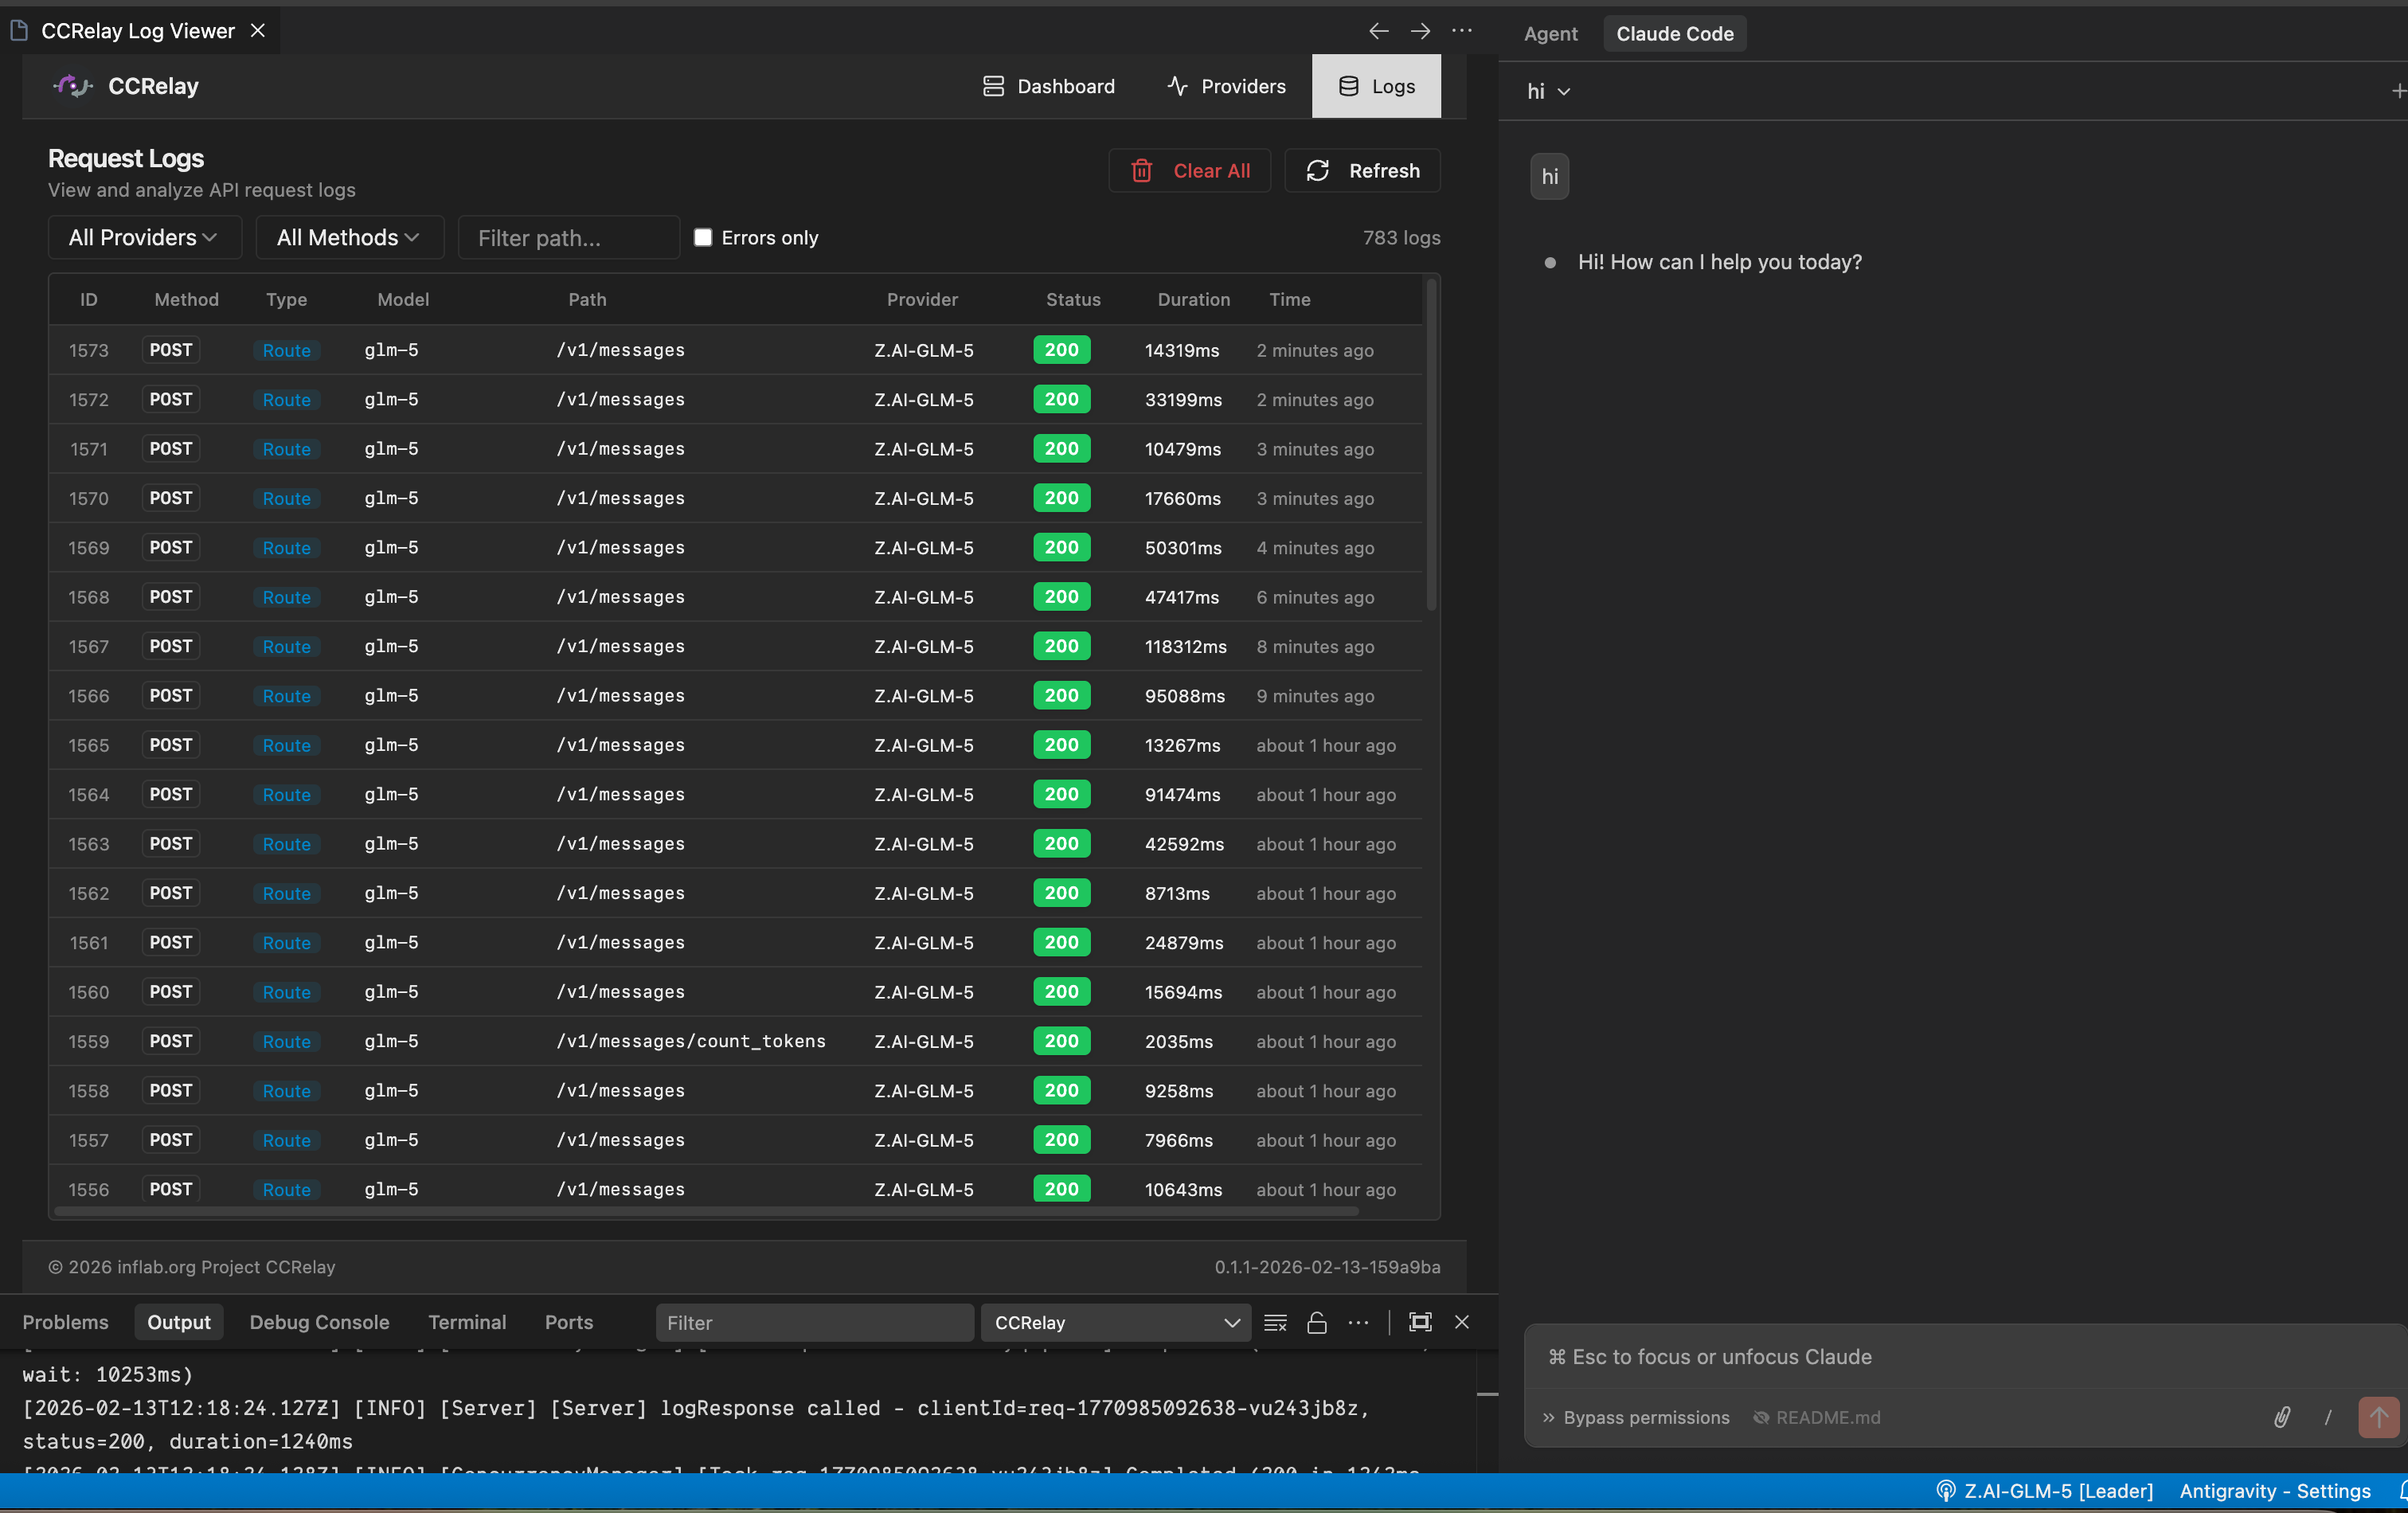Expand the All Methods dropdown
This screenshot has height=1513, width=2408.
coord(349,237)
